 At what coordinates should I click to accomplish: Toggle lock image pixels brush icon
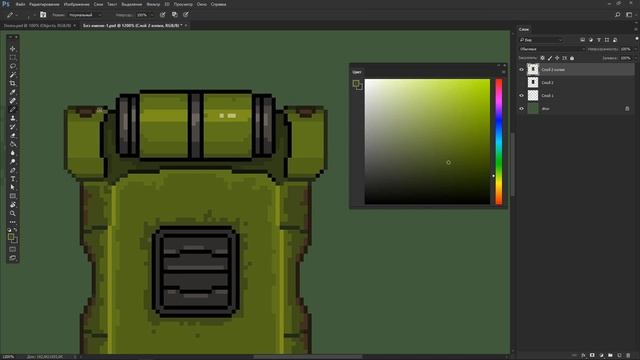coord(550,58)
